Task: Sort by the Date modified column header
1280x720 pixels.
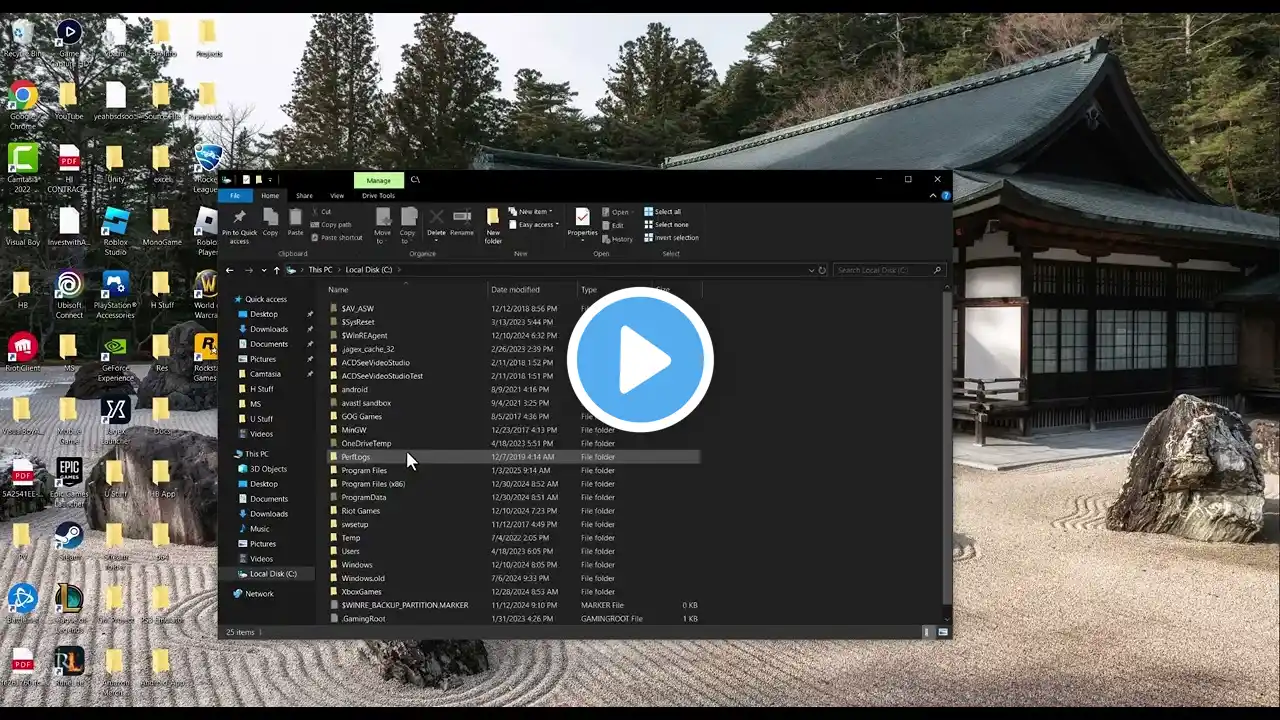Action: pos(515,290)
